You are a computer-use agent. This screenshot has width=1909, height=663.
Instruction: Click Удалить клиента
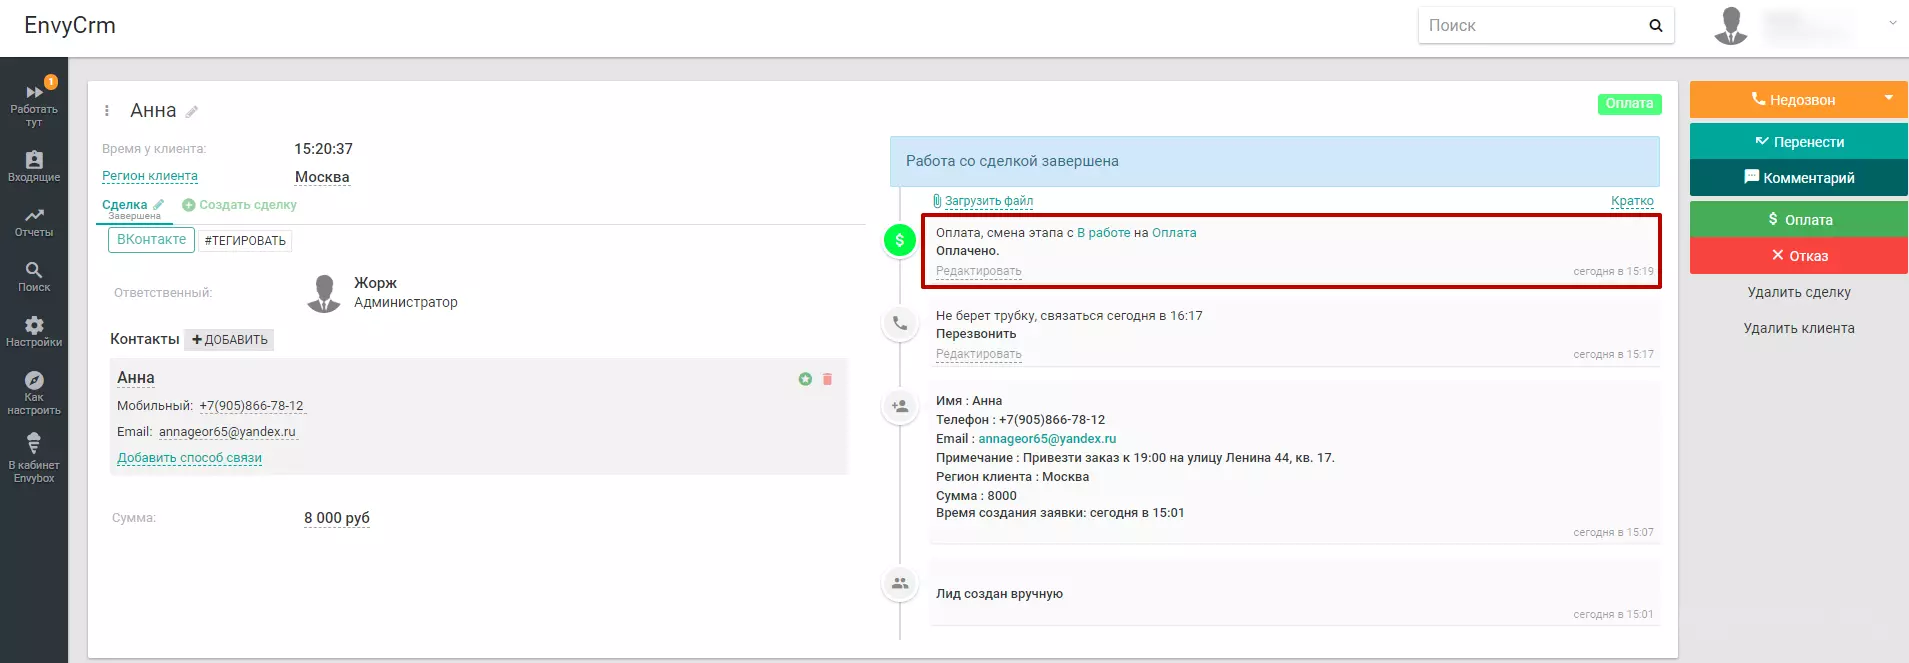click(1799, 329)
